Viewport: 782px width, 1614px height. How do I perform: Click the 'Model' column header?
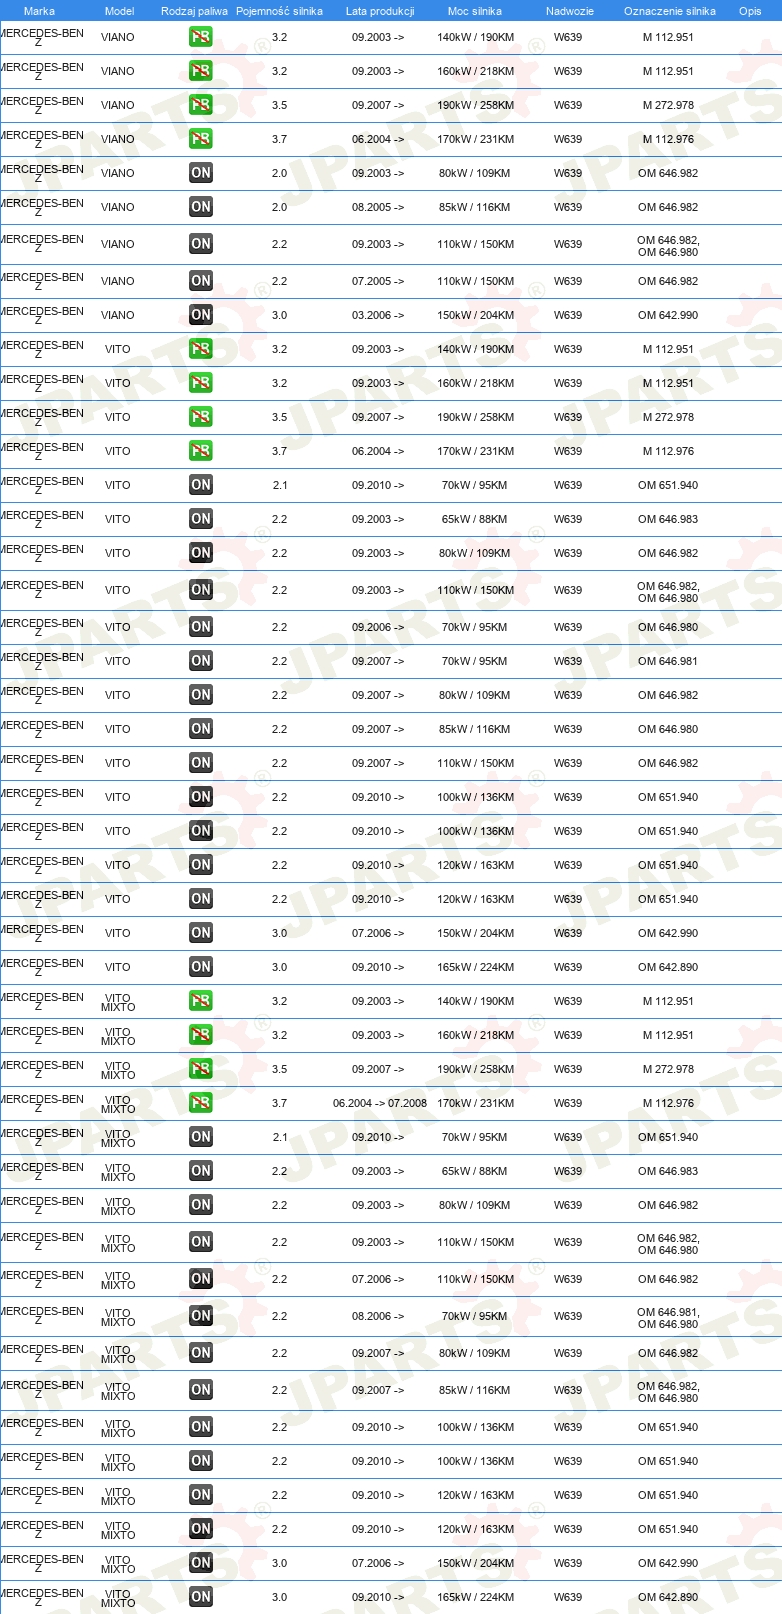119,11
